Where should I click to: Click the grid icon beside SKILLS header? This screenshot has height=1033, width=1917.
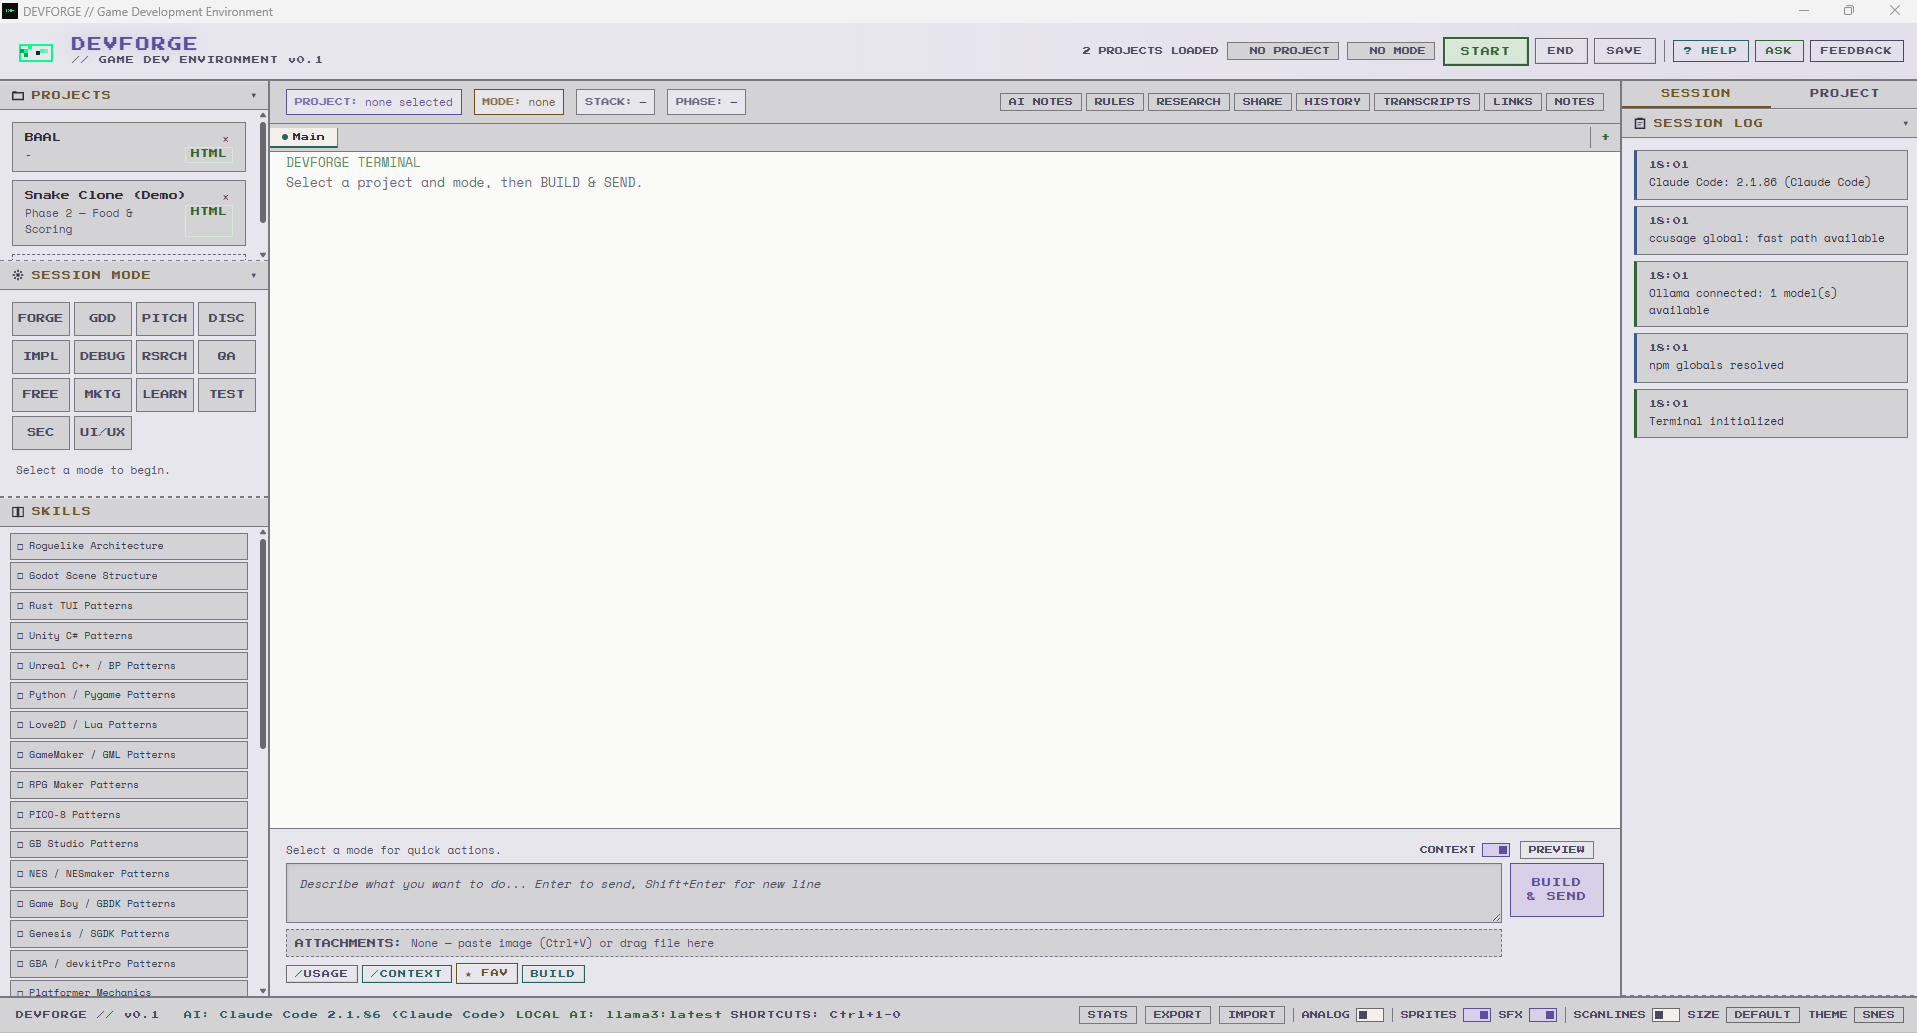[x=16, y=511]
